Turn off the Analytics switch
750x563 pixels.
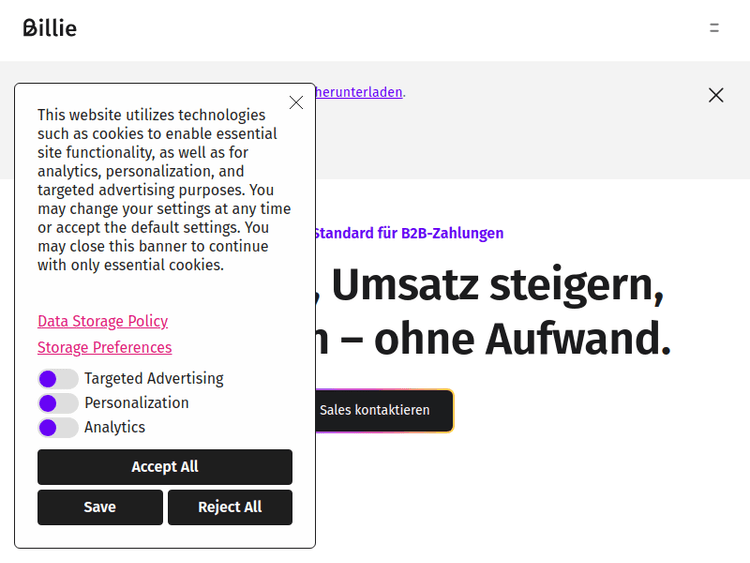coord(58,427)
